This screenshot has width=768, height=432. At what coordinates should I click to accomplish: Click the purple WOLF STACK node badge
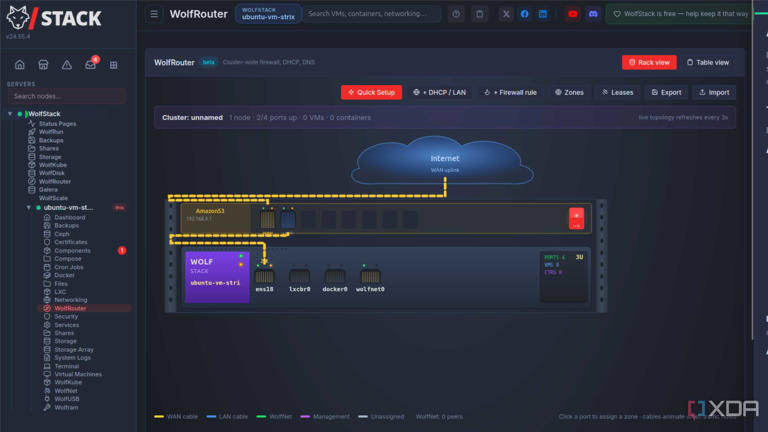pos(217,277)
